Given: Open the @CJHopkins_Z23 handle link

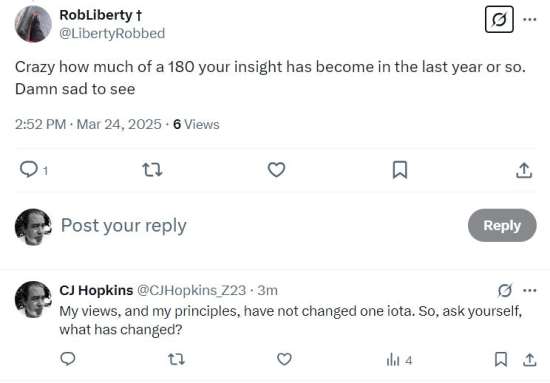Looking at the screenshot, I should 191,290.
